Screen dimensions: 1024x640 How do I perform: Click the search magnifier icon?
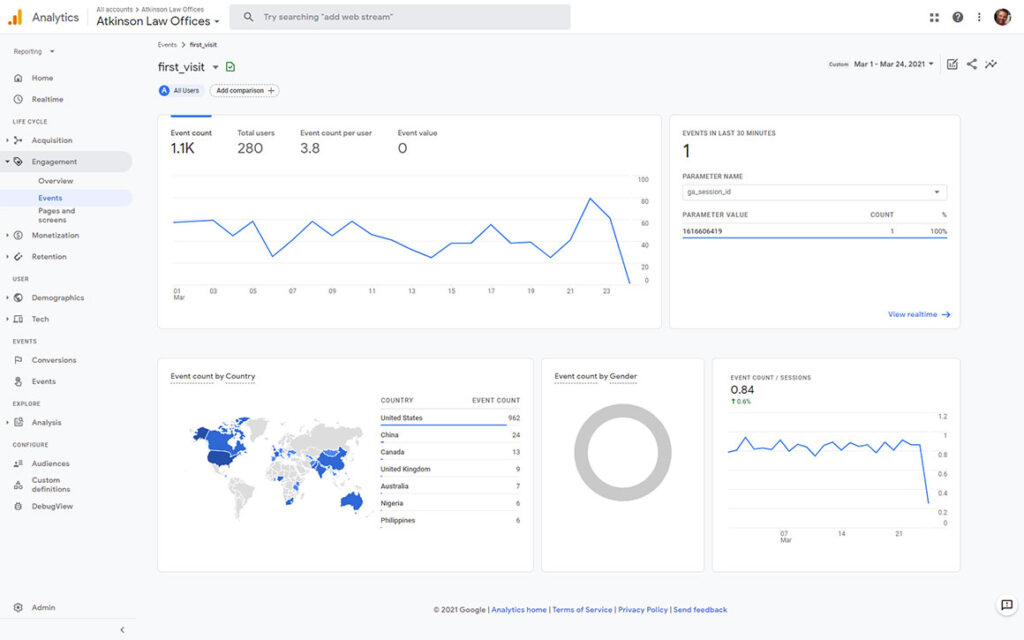[x=248, y=17]
